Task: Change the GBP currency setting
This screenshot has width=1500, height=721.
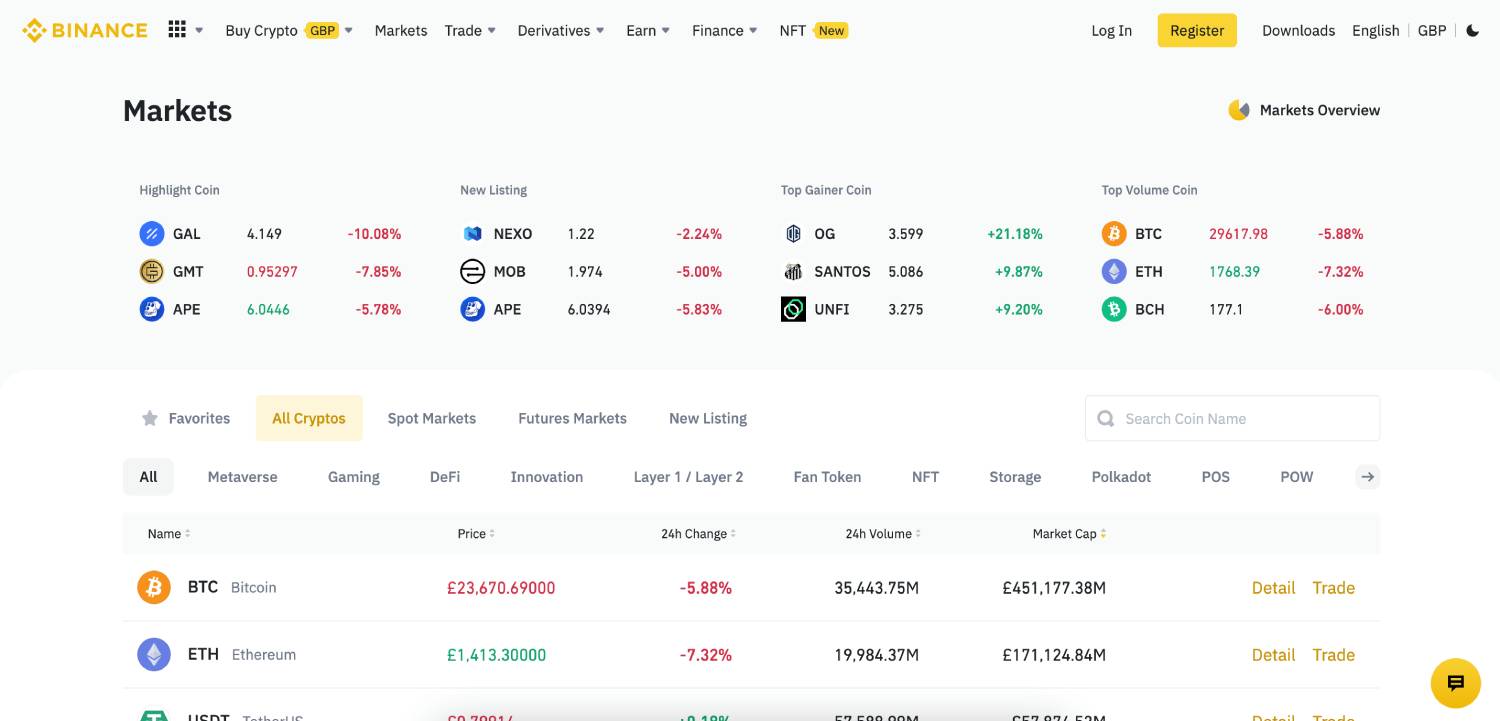Action: 1432,30
